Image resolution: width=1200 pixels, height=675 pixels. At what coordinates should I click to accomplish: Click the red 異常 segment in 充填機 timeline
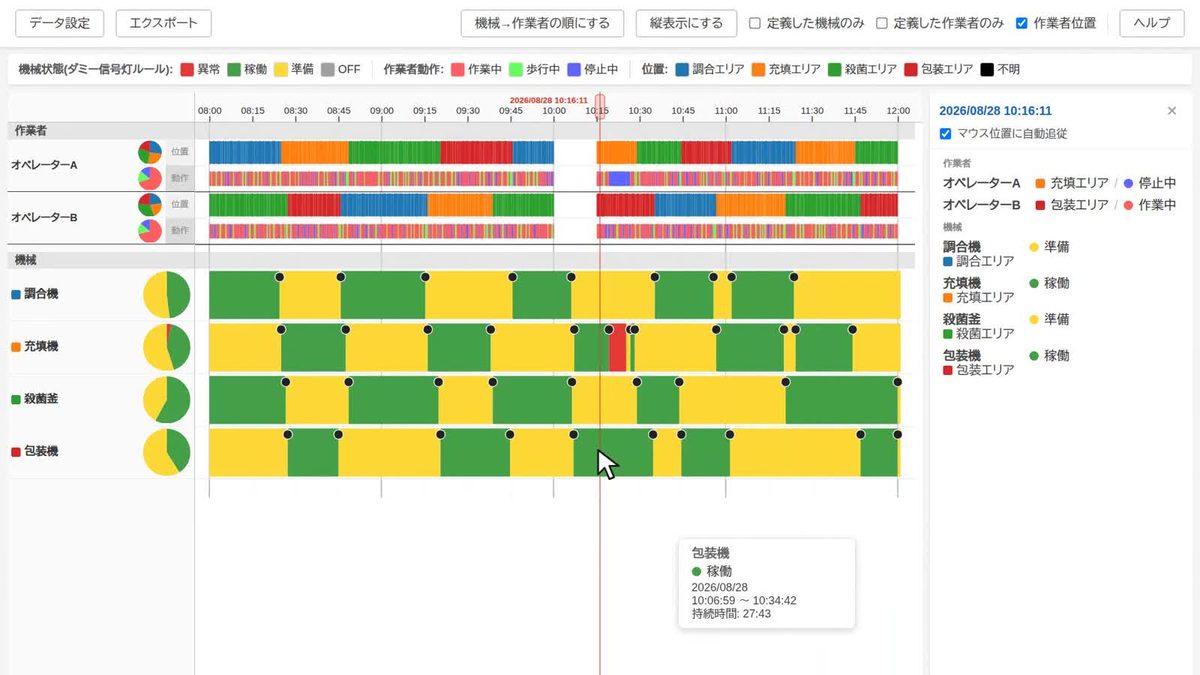[618, 347]
